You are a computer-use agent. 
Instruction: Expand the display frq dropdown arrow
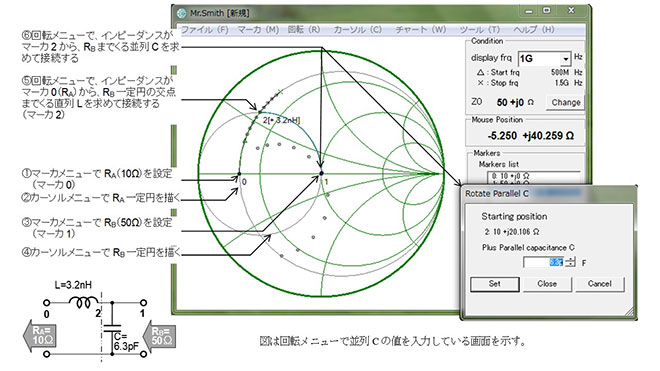pos(566,59)
